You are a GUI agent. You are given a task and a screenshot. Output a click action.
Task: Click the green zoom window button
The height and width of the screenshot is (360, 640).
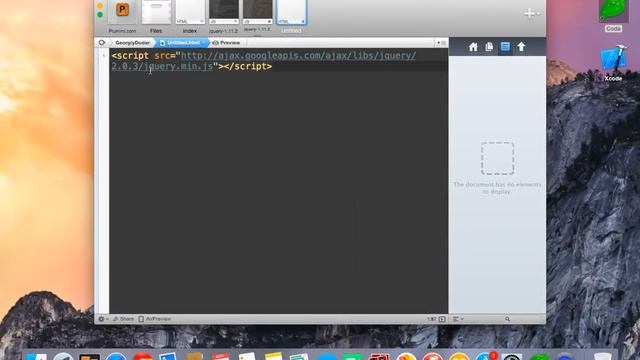pyautogui.click(x=100, y=15)
